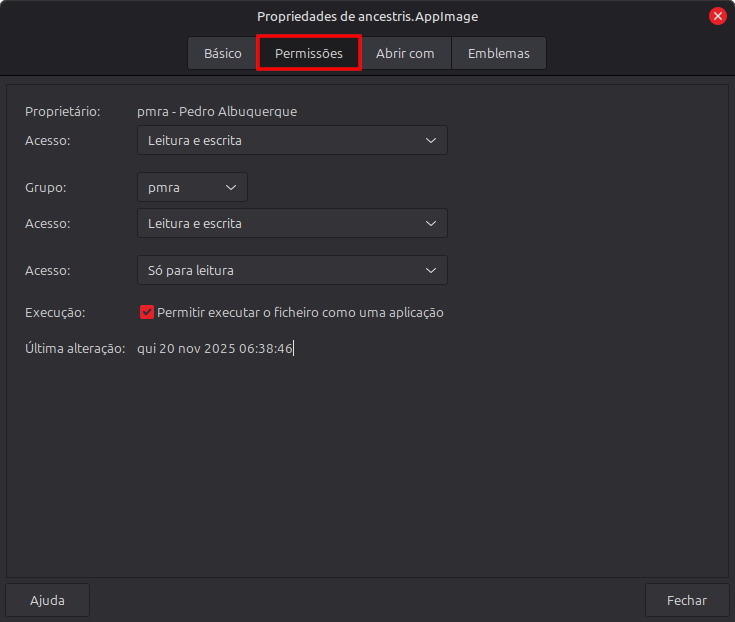Click the last-modified date 'qui 20 nov 2025'

point(215,348)
